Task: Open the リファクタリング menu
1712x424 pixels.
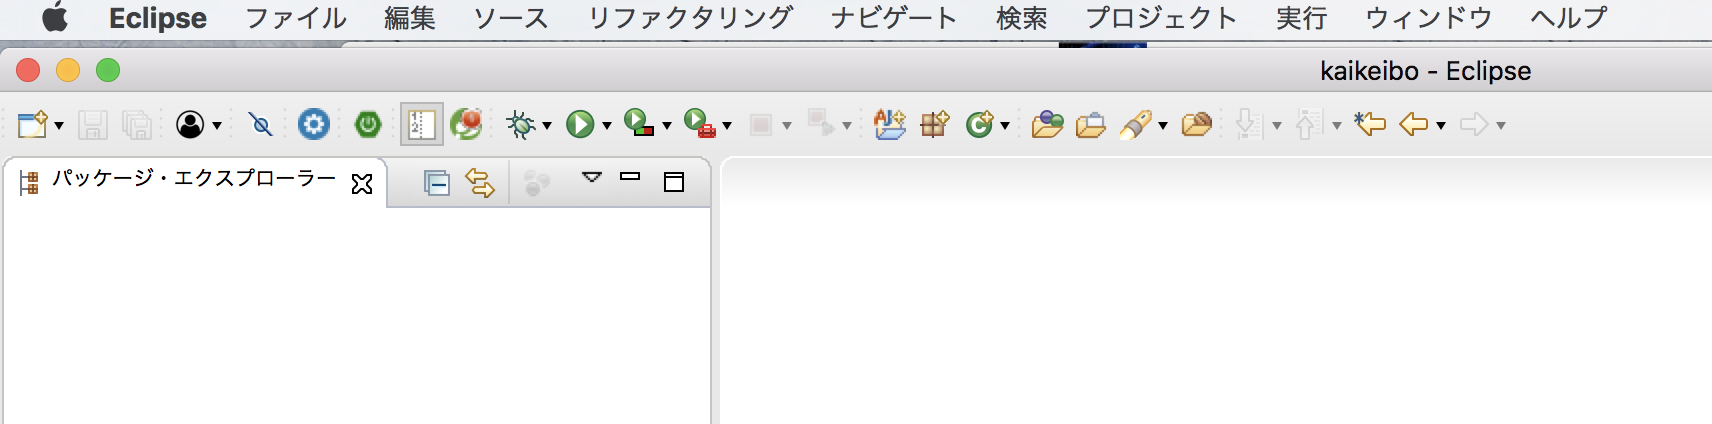Action: click(690, 18)
